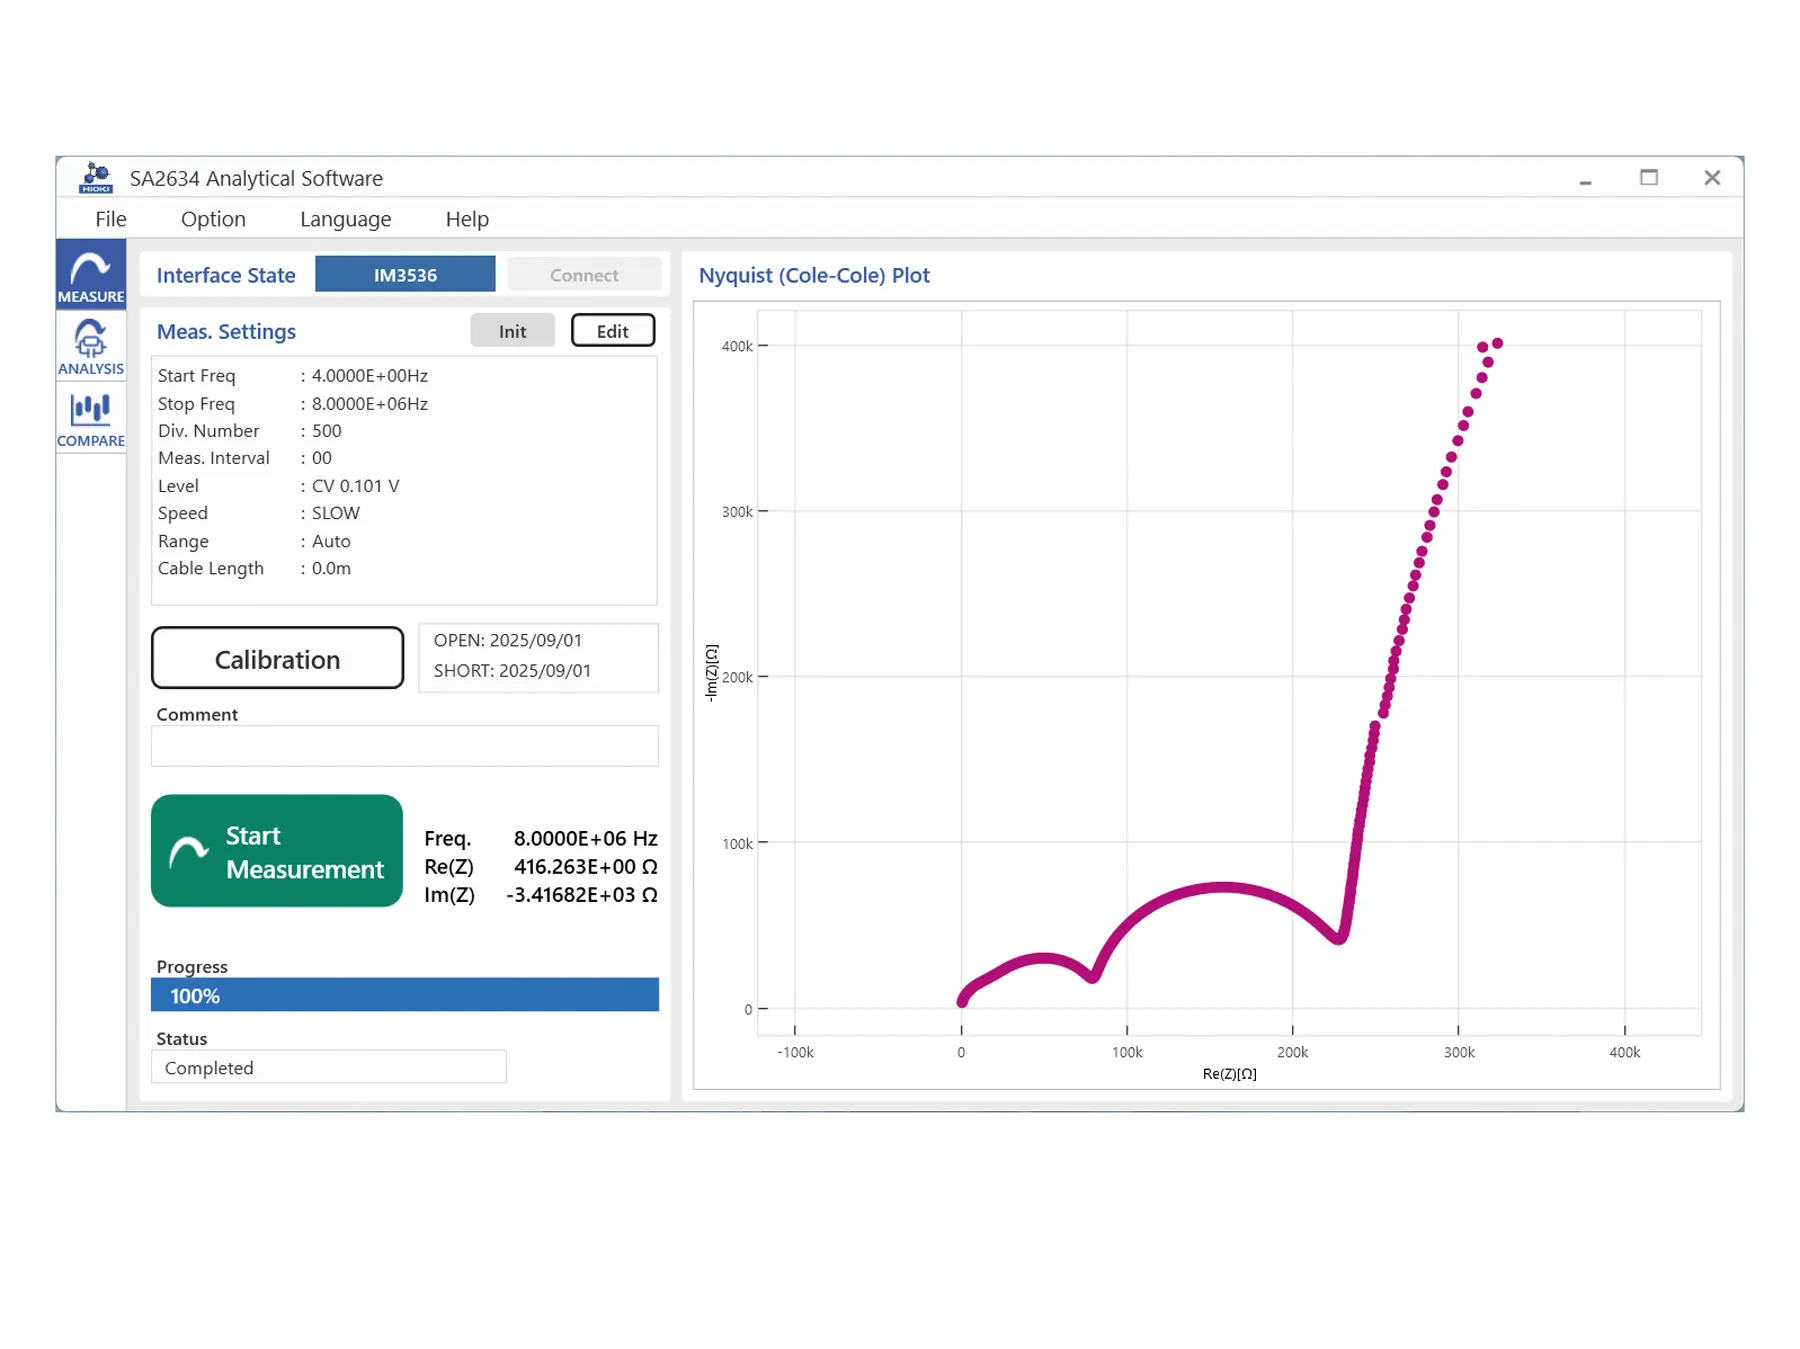This screenshot has height=1349, width=1800.
Task: Open the Language menu
Action: (344, 219)
